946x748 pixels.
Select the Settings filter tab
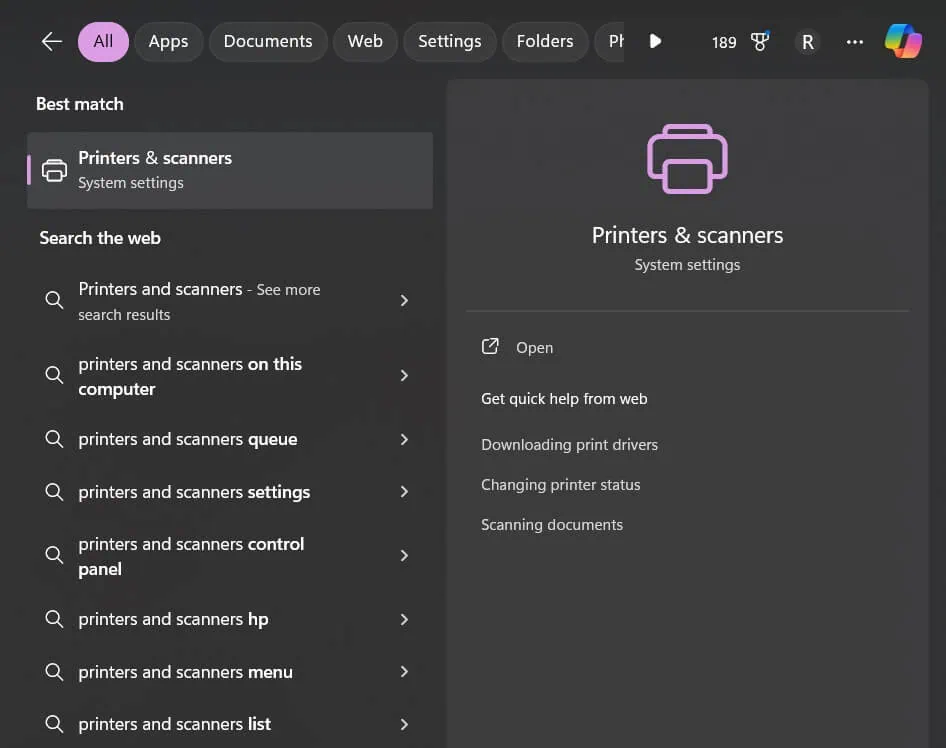point(449,42)
